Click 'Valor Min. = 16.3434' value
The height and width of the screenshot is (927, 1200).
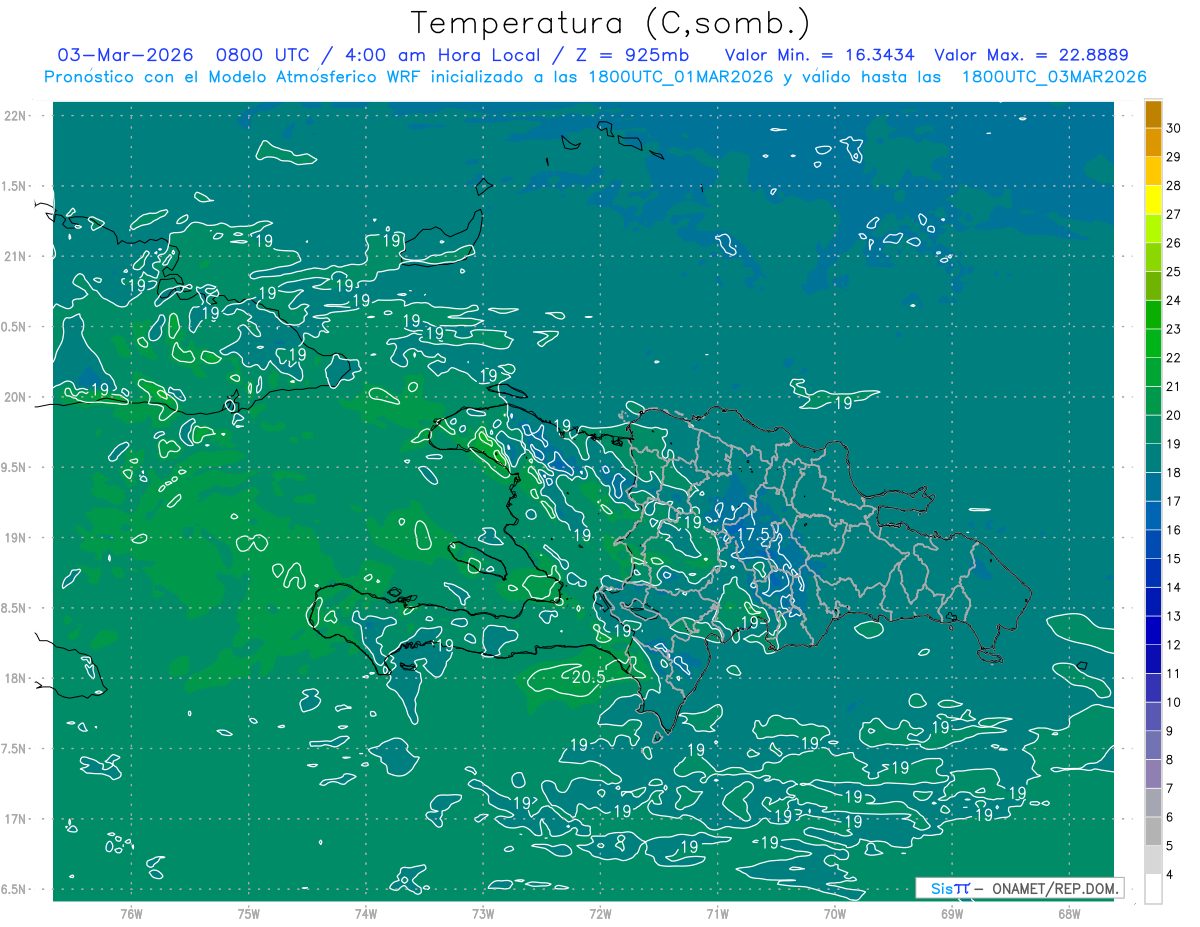point(820,55)
